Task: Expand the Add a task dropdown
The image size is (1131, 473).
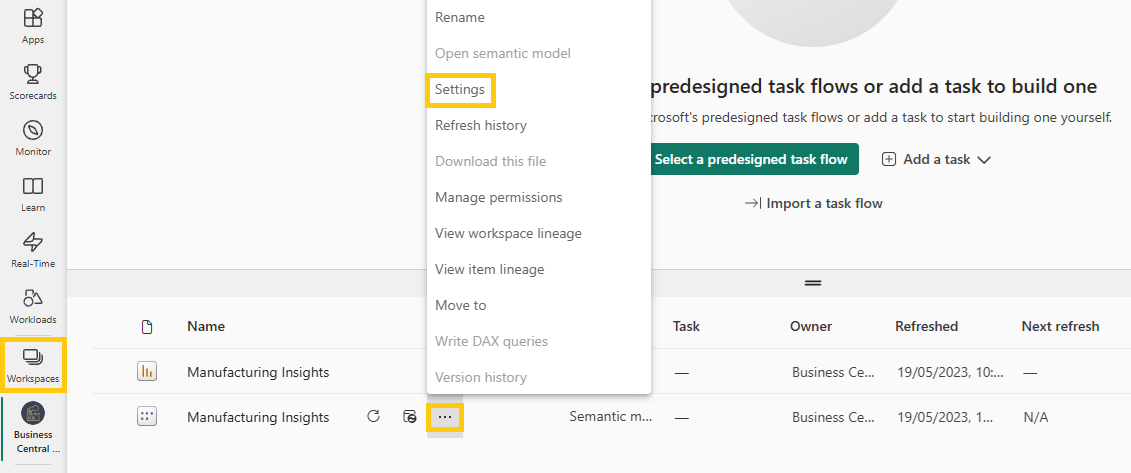Action: 936,159
